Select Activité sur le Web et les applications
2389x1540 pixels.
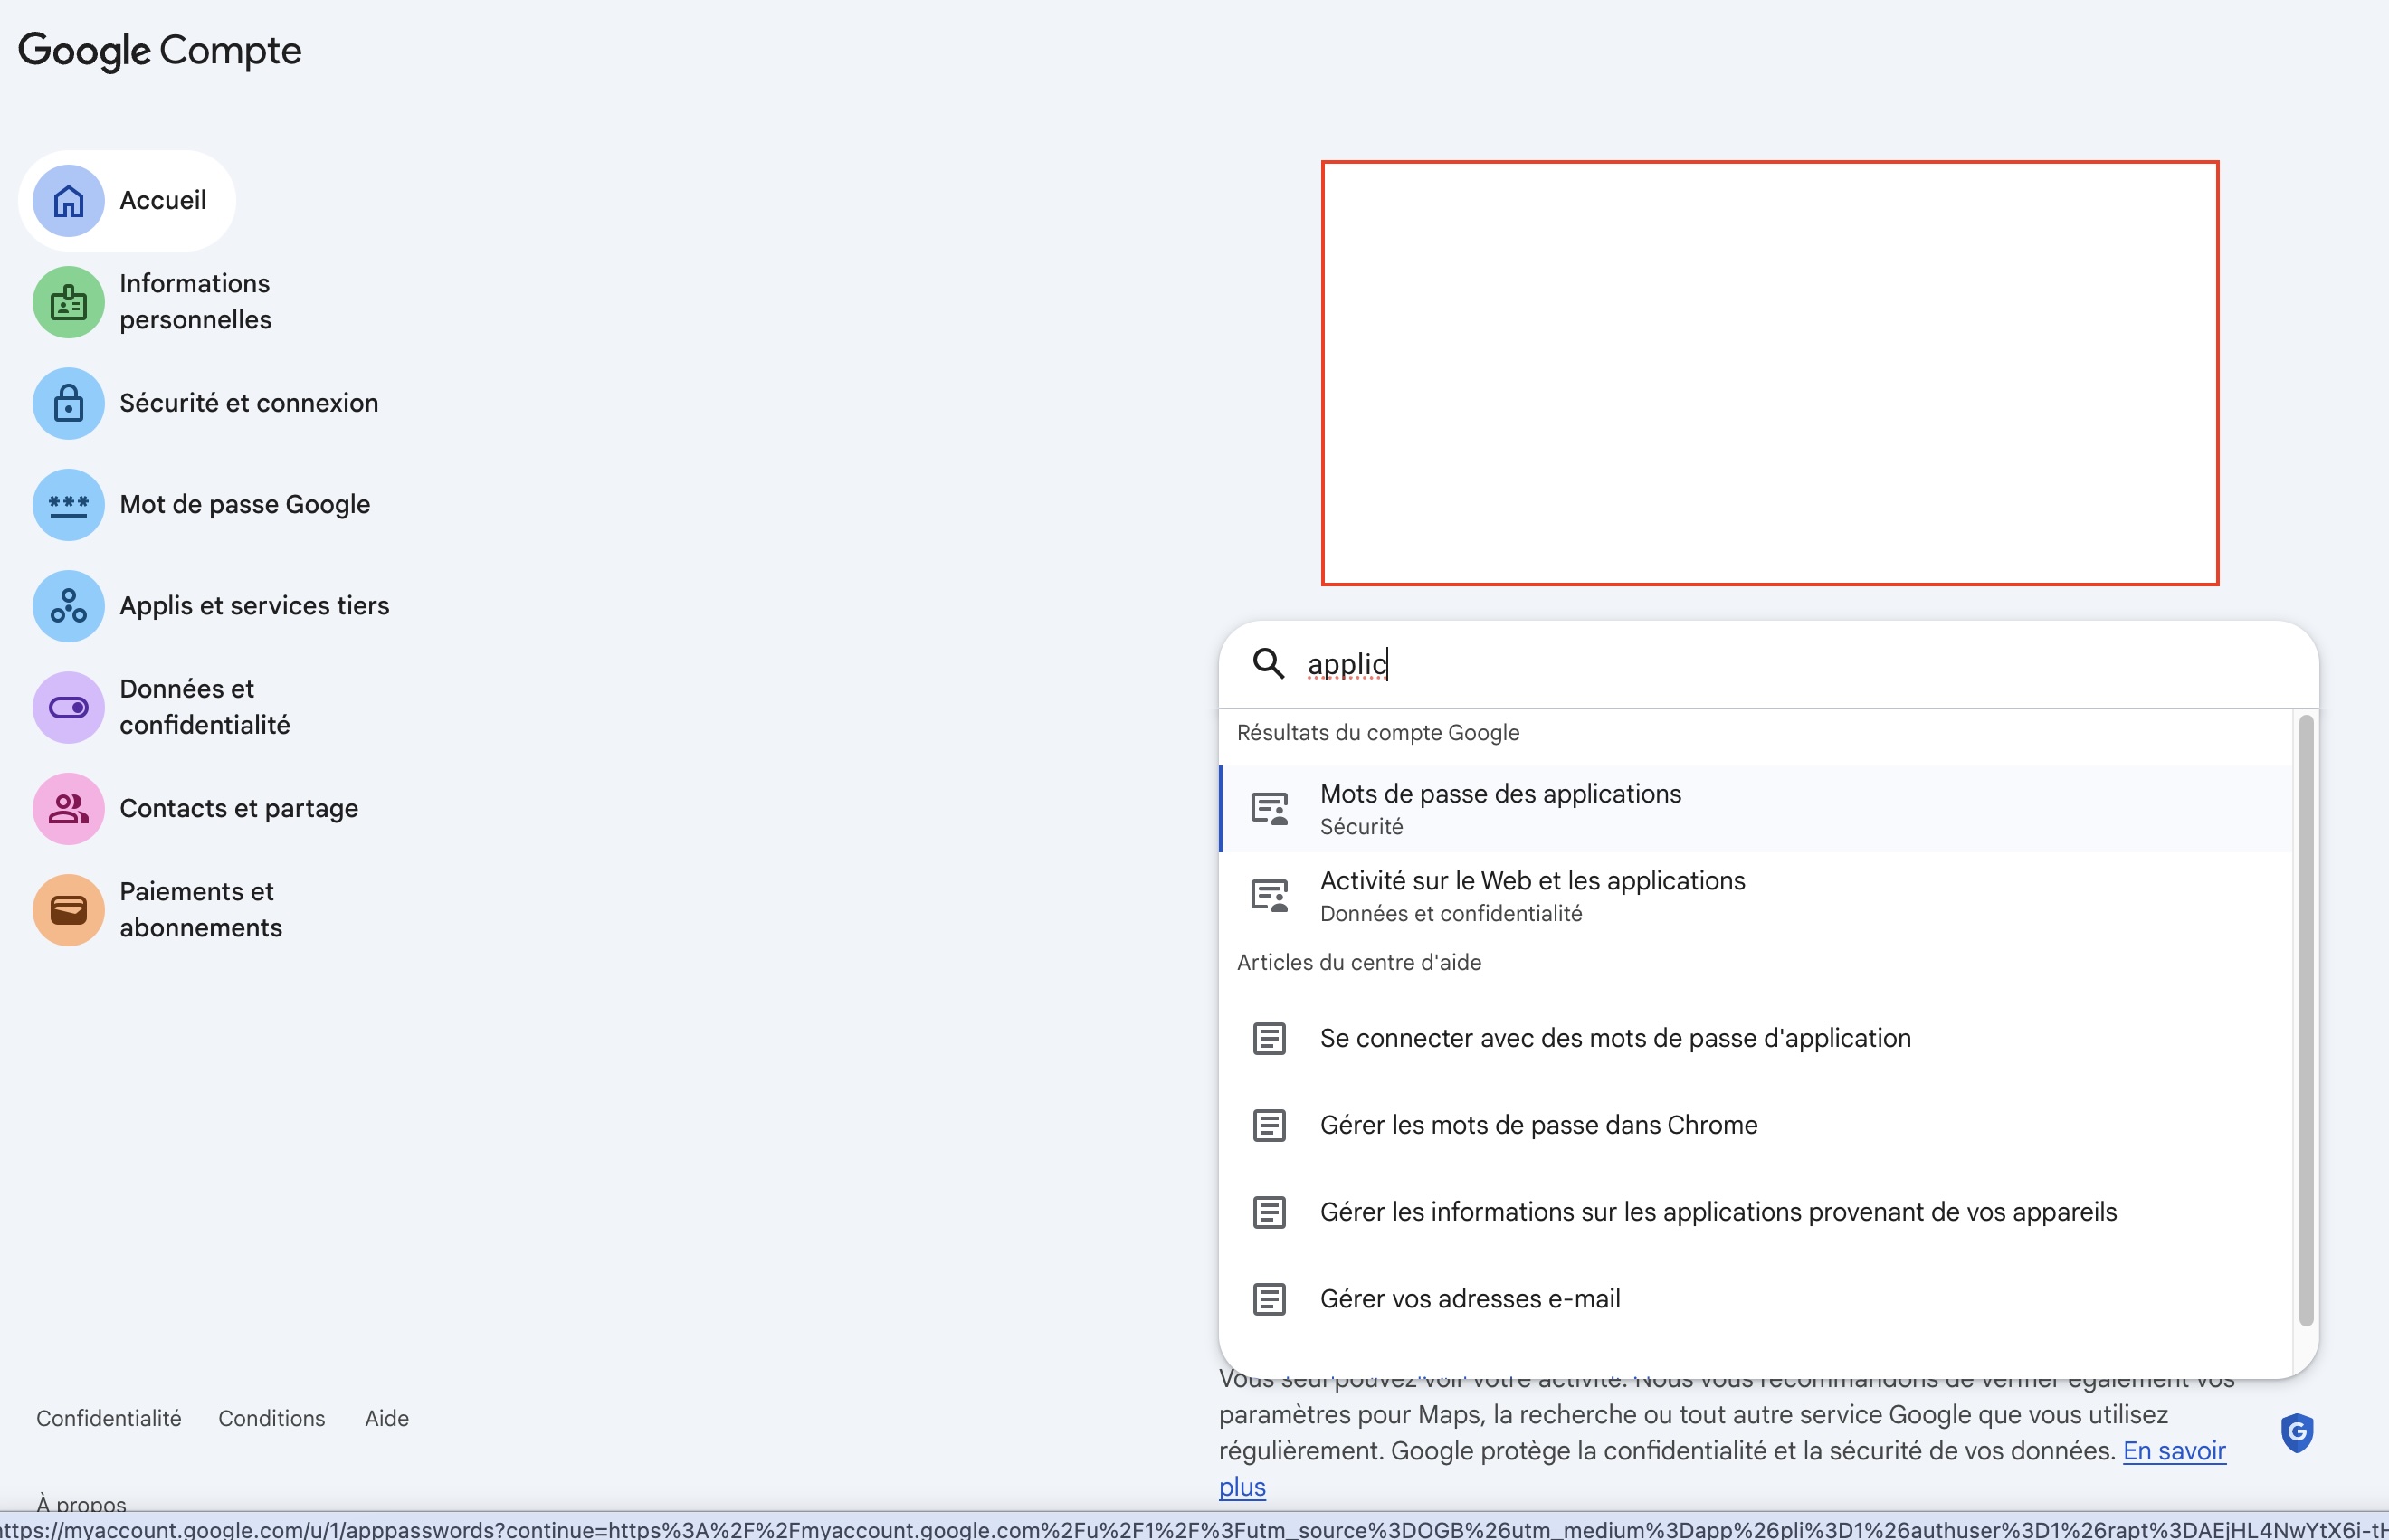click(x=1532, y=894)
